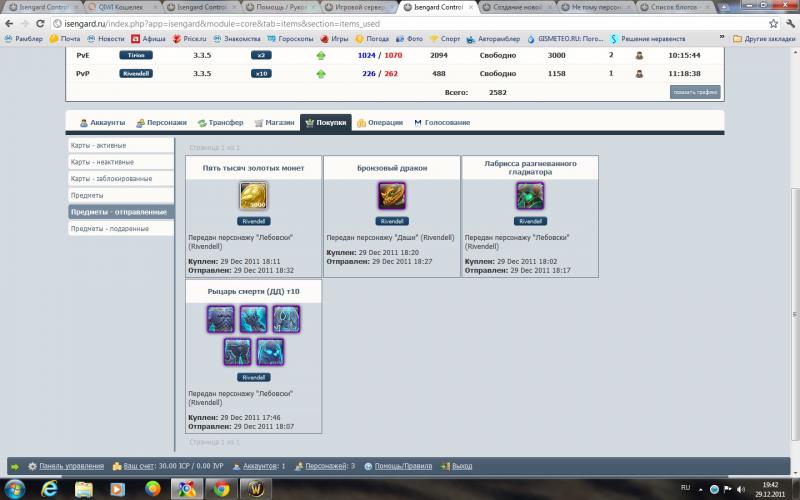This screenshot has width=800, height=500.
Task: Click the green arrow in PvE row
Action: click(x=321, y=55)
